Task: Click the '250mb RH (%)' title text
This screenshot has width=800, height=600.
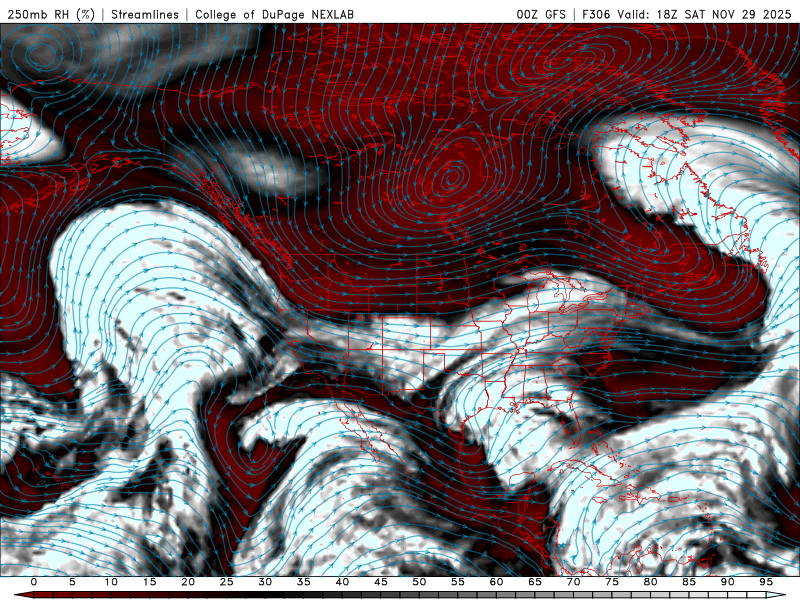Action: pos(51,14)
